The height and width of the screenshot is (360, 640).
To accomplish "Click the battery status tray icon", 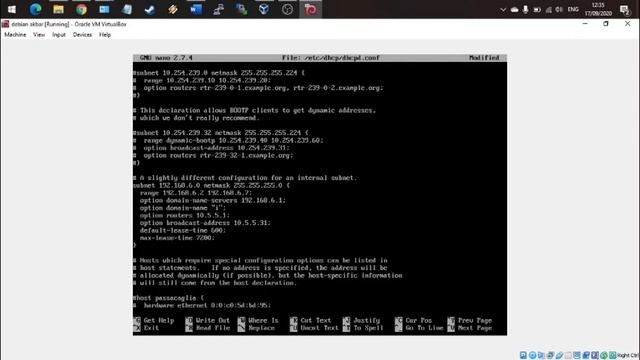I will click(537, 9).
